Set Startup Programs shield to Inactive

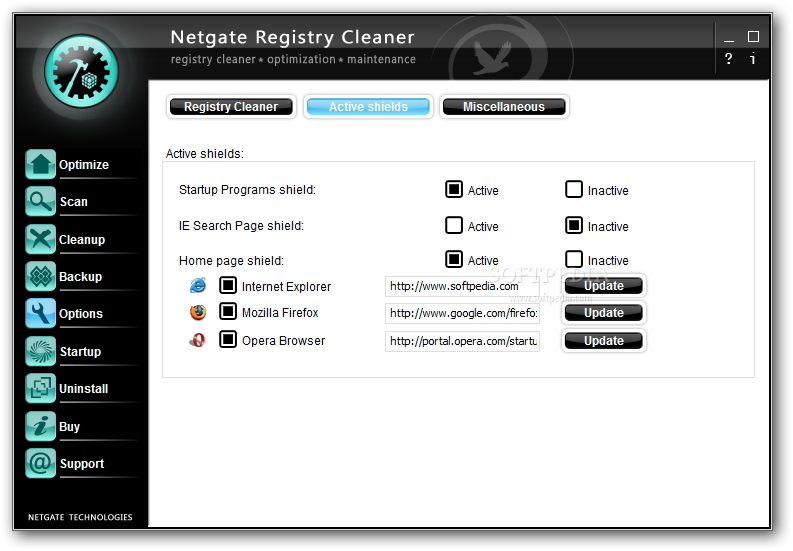574,189
